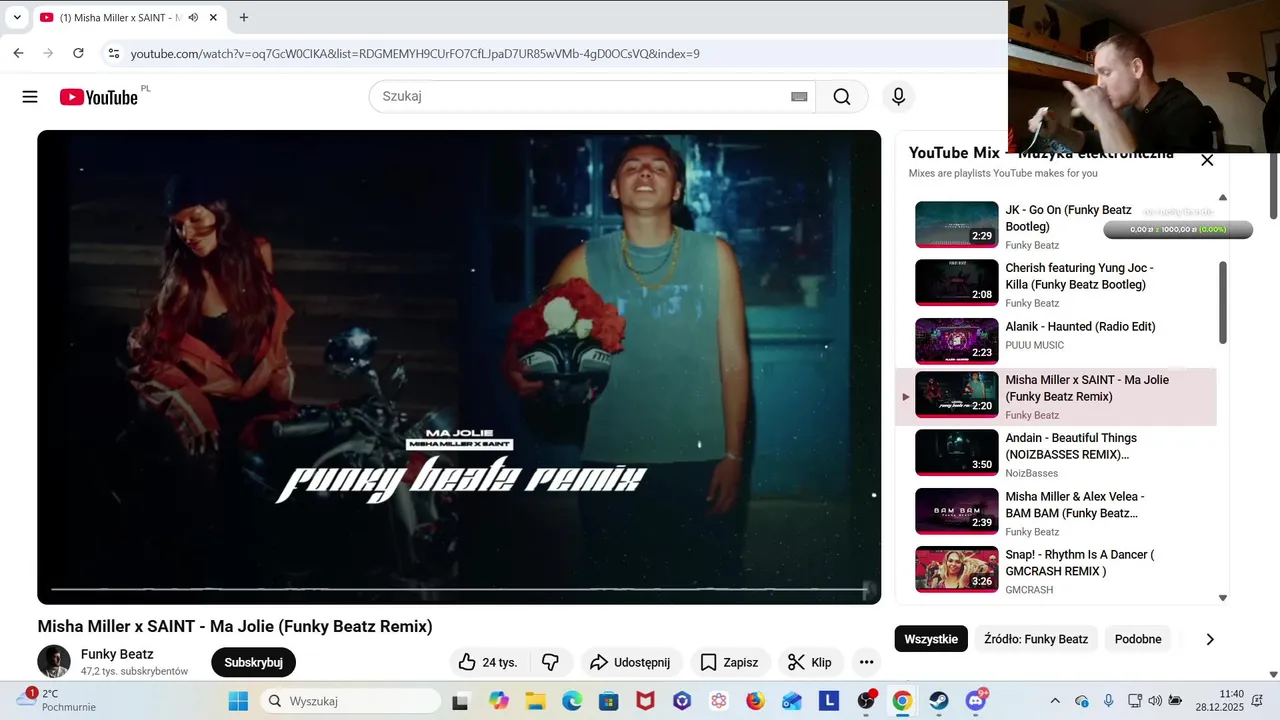This screenshot has height=720, width=1280.
Task: Play JK - Go On thumbnail in mix
Action: (957, 224)
